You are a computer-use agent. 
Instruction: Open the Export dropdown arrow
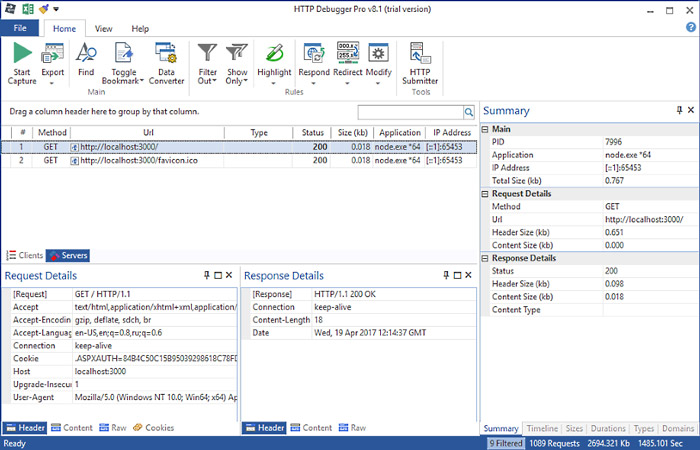pyautogui.click(x=52, y=83)
